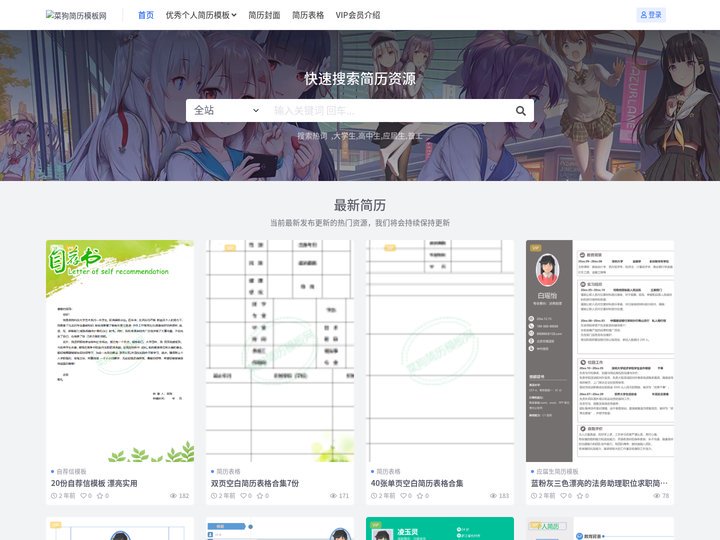Click the 自荐信模板 category link

pyautogui.click(x=71, y=472)
